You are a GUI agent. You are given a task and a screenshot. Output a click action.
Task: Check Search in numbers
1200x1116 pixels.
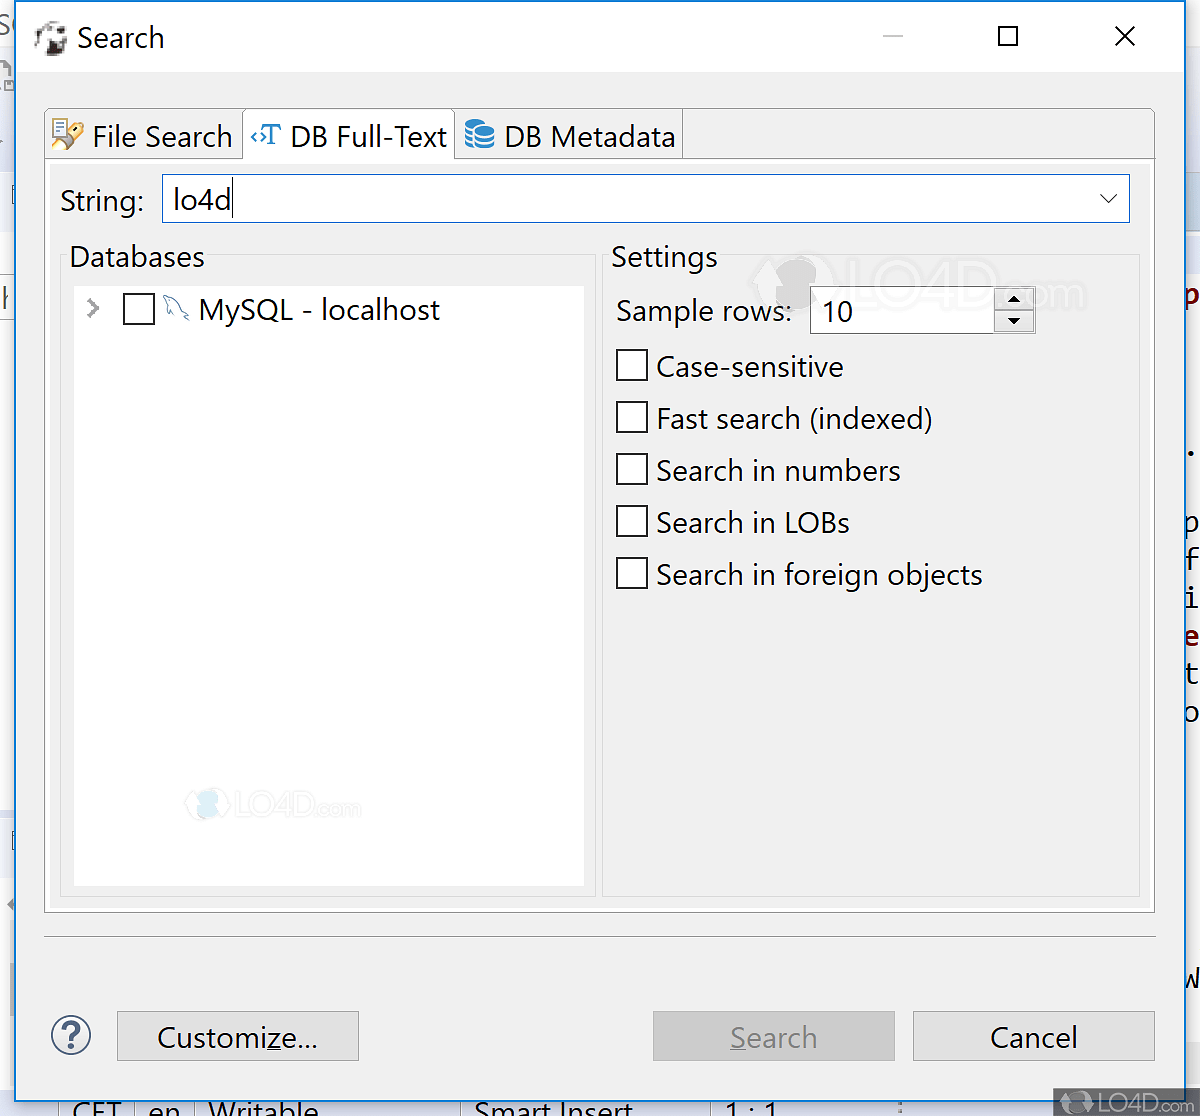pyautogui.click(x=631, y=469)
